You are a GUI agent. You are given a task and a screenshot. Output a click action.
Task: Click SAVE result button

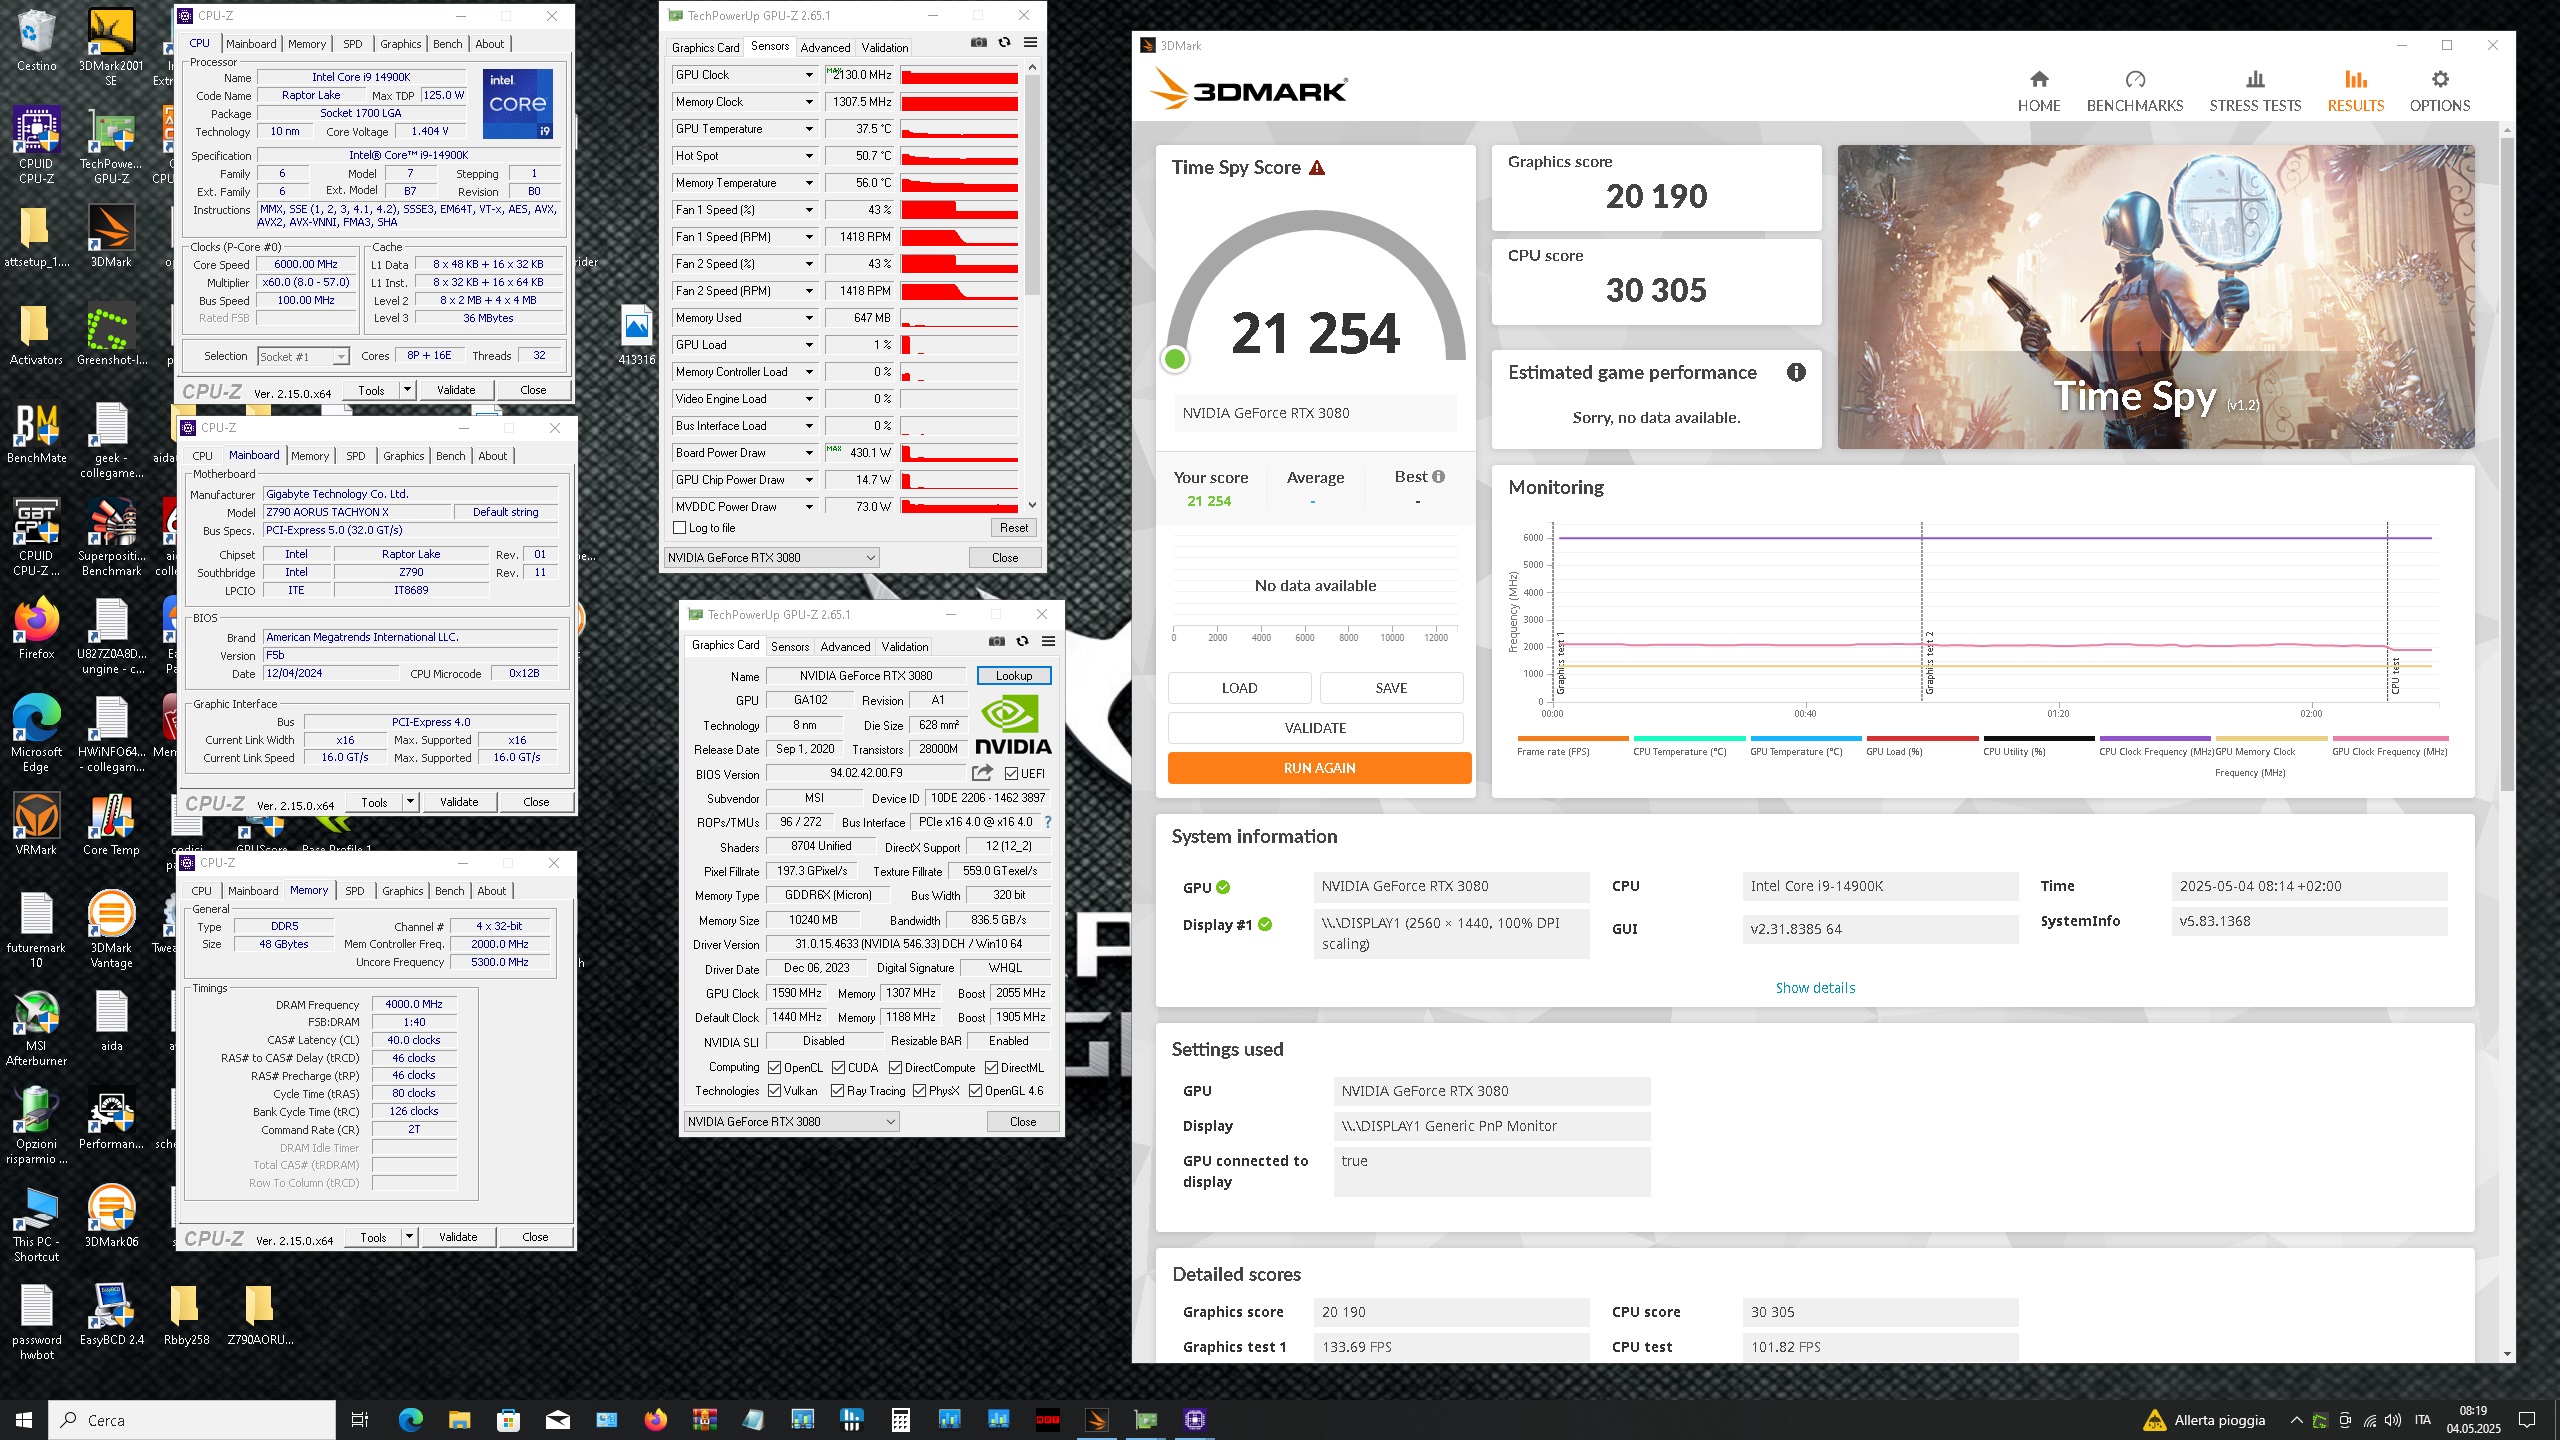point(1391,688)
